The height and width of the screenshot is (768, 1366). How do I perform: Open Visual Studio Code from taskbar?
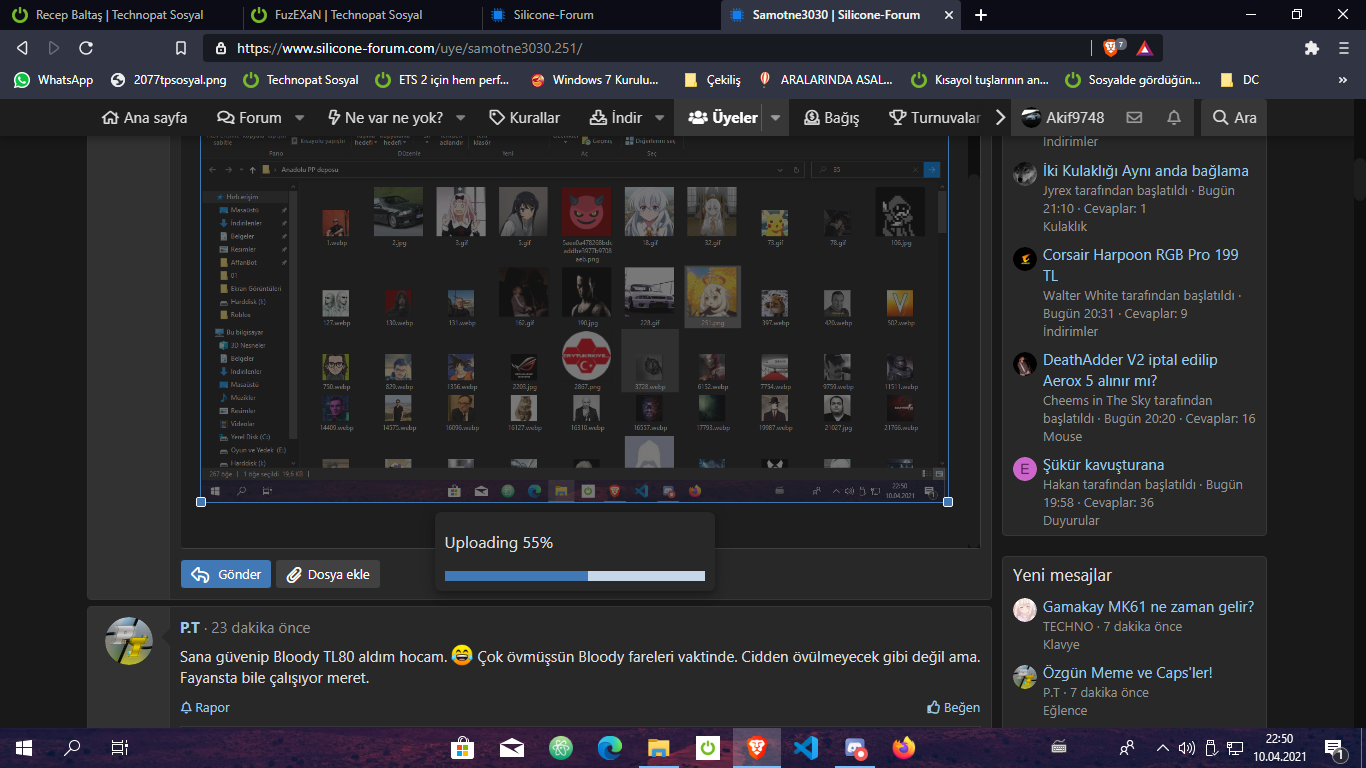[805, 747]
